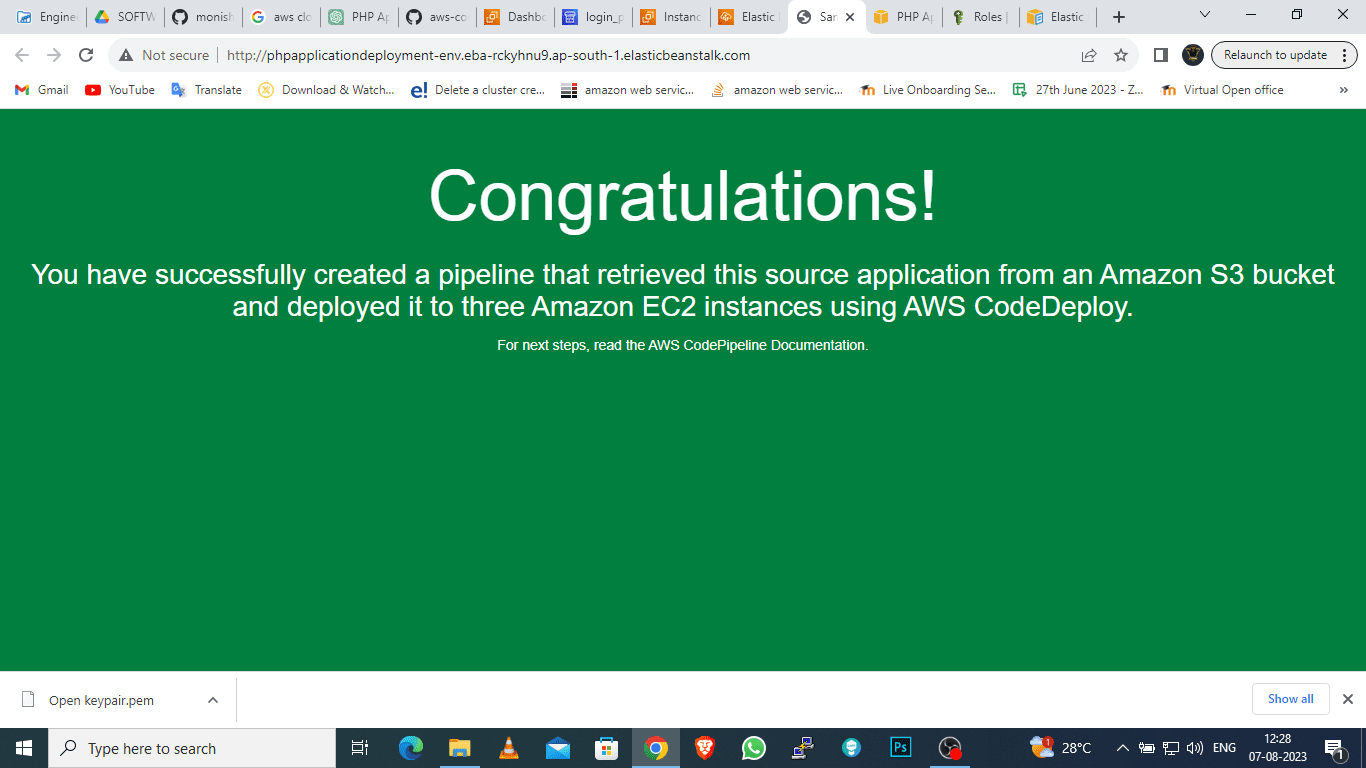Show more bookmarks with the double chevron

(1343, 90)
